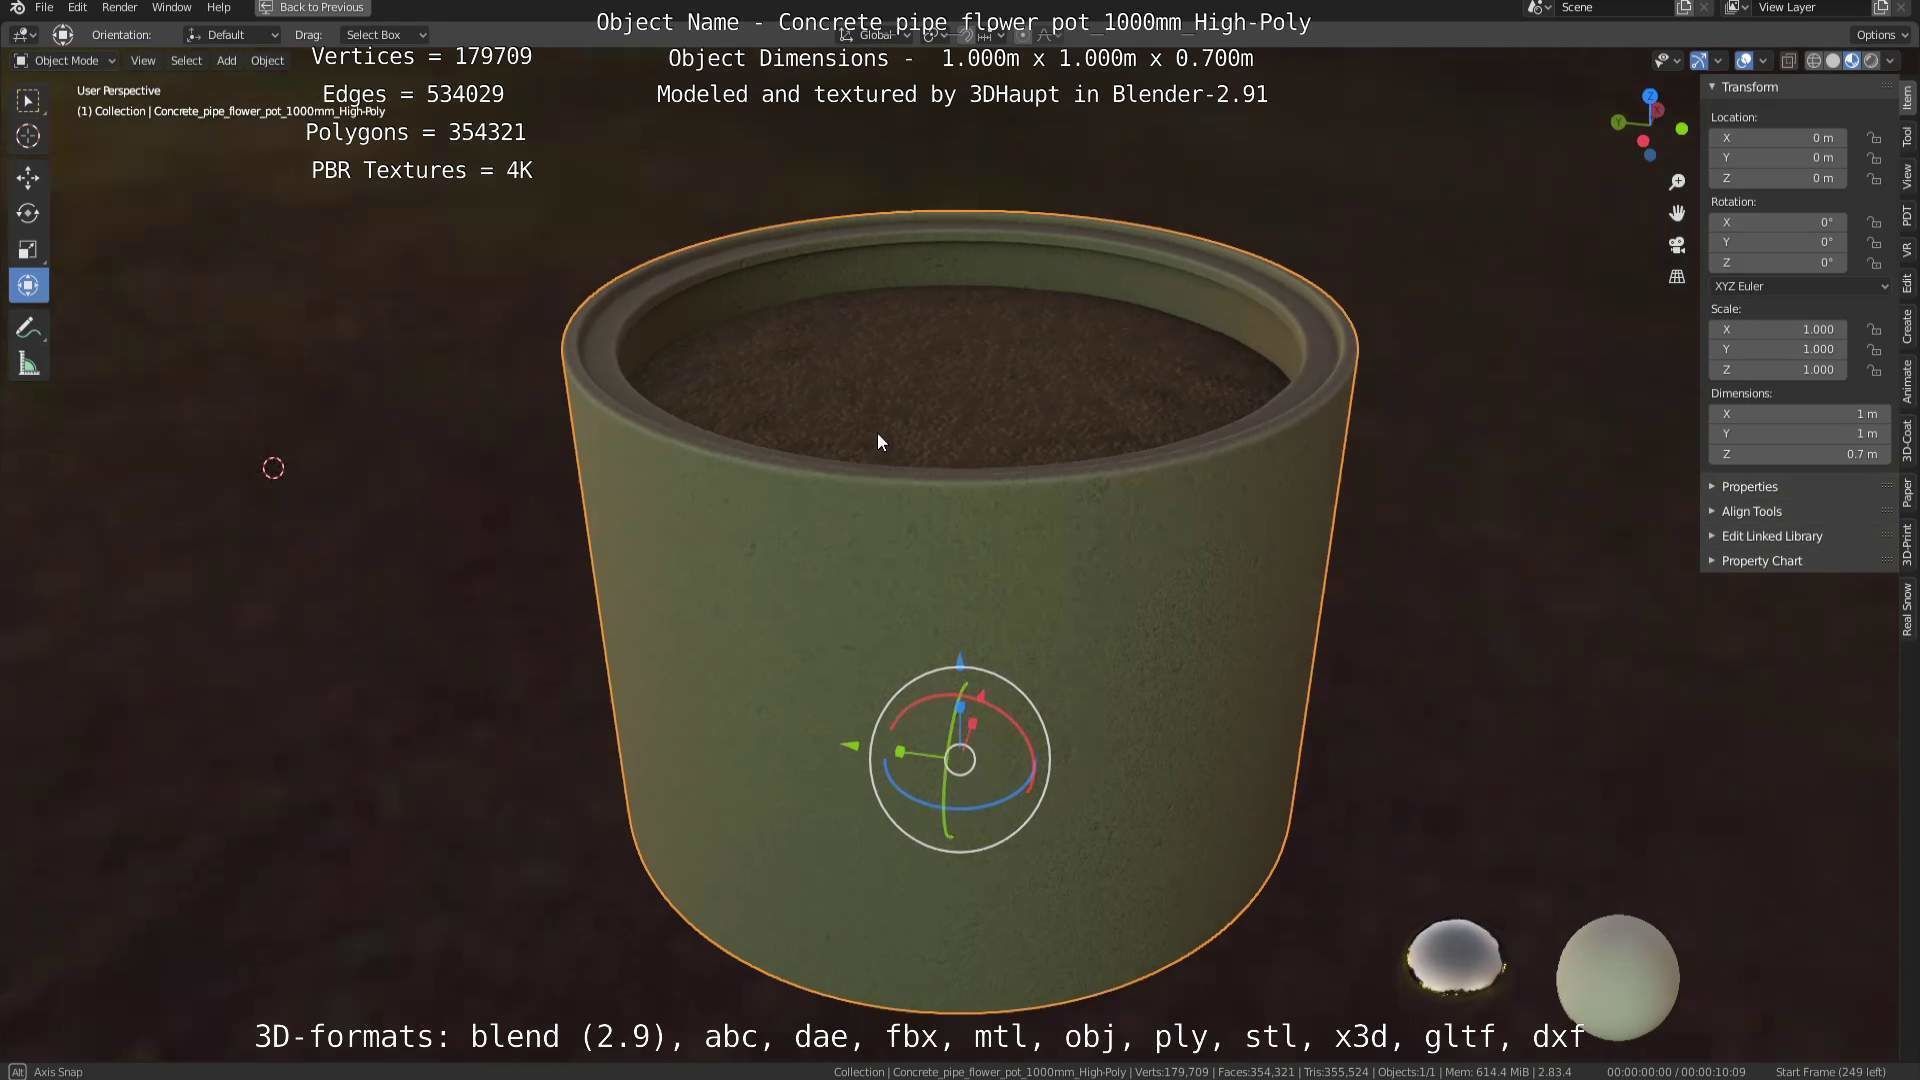Switch to wireframe shading mode
This screenshot has width=1920, height=1080.
pyautogui.click(x=1813, y=61)
